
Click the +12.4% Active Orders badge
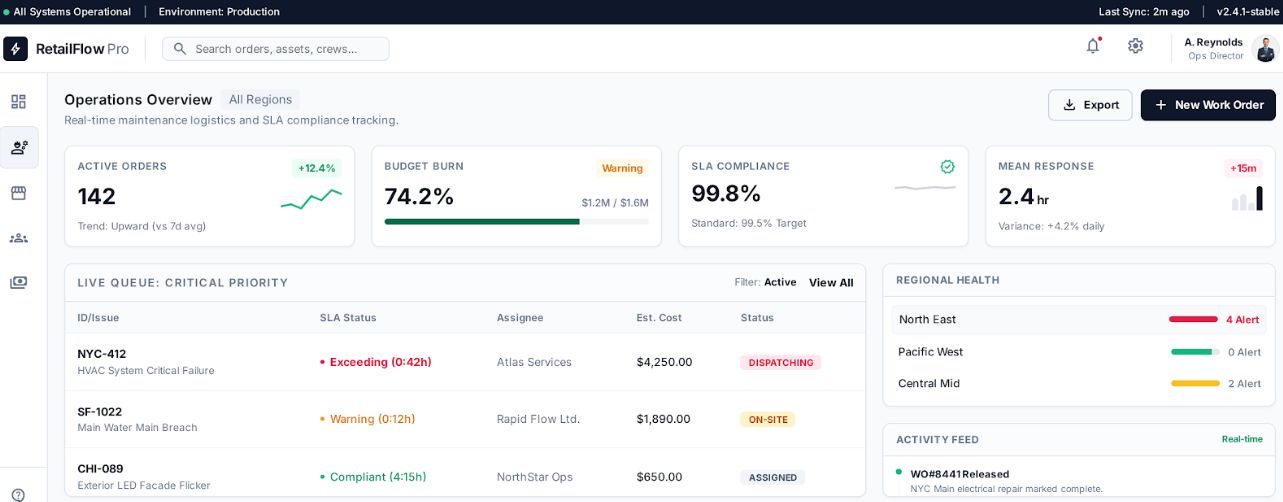pos(317,168)
